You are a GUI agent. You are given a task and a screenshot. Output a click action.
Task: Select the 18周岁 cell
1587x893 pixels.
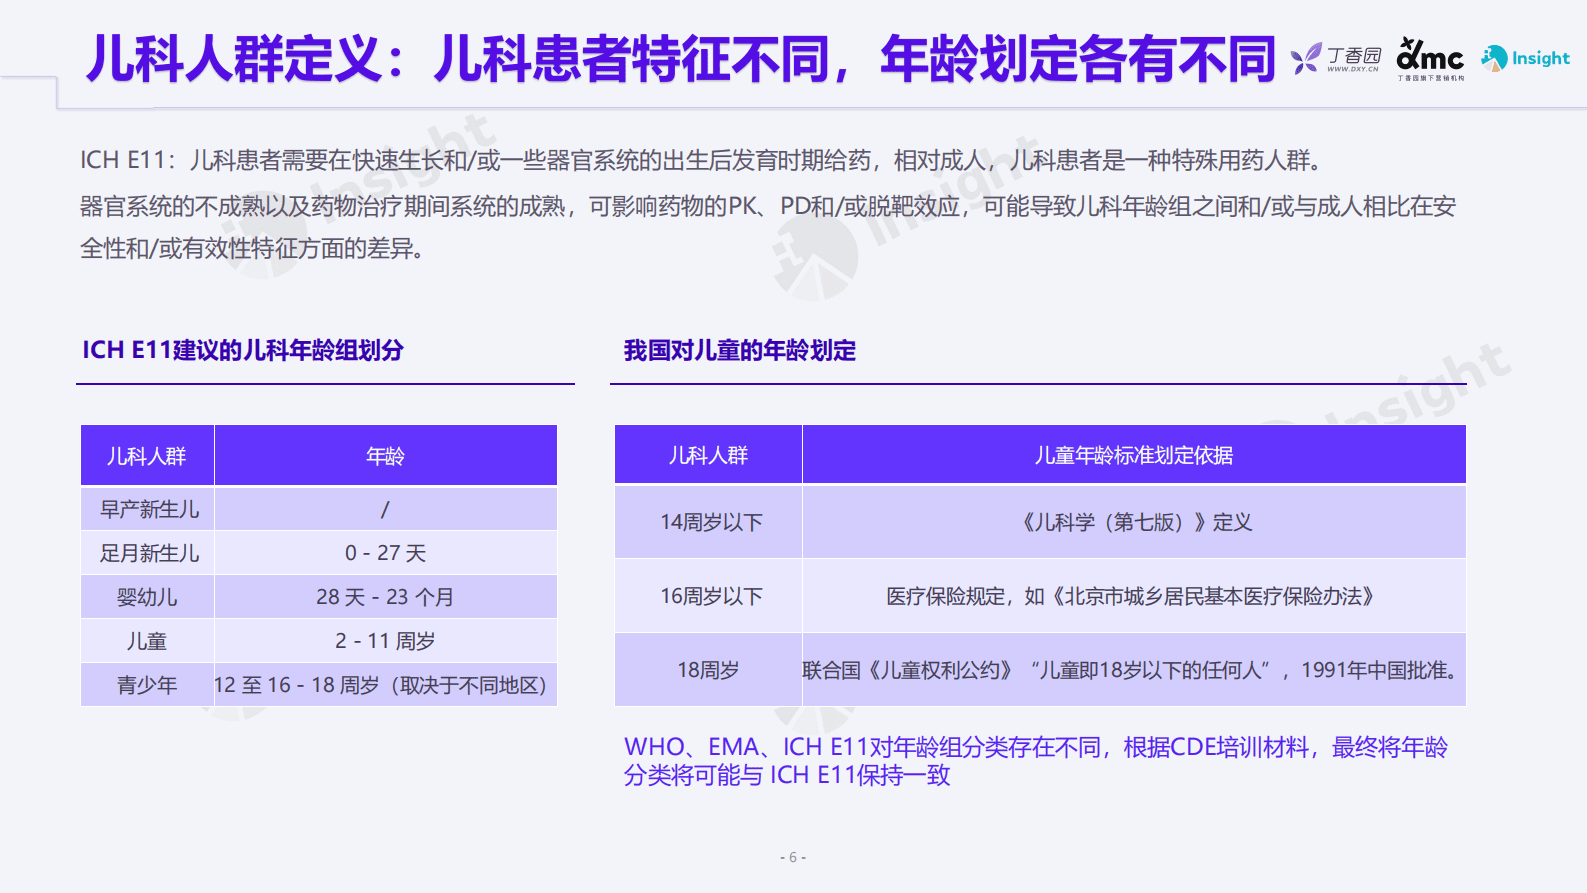coord(708,670)
